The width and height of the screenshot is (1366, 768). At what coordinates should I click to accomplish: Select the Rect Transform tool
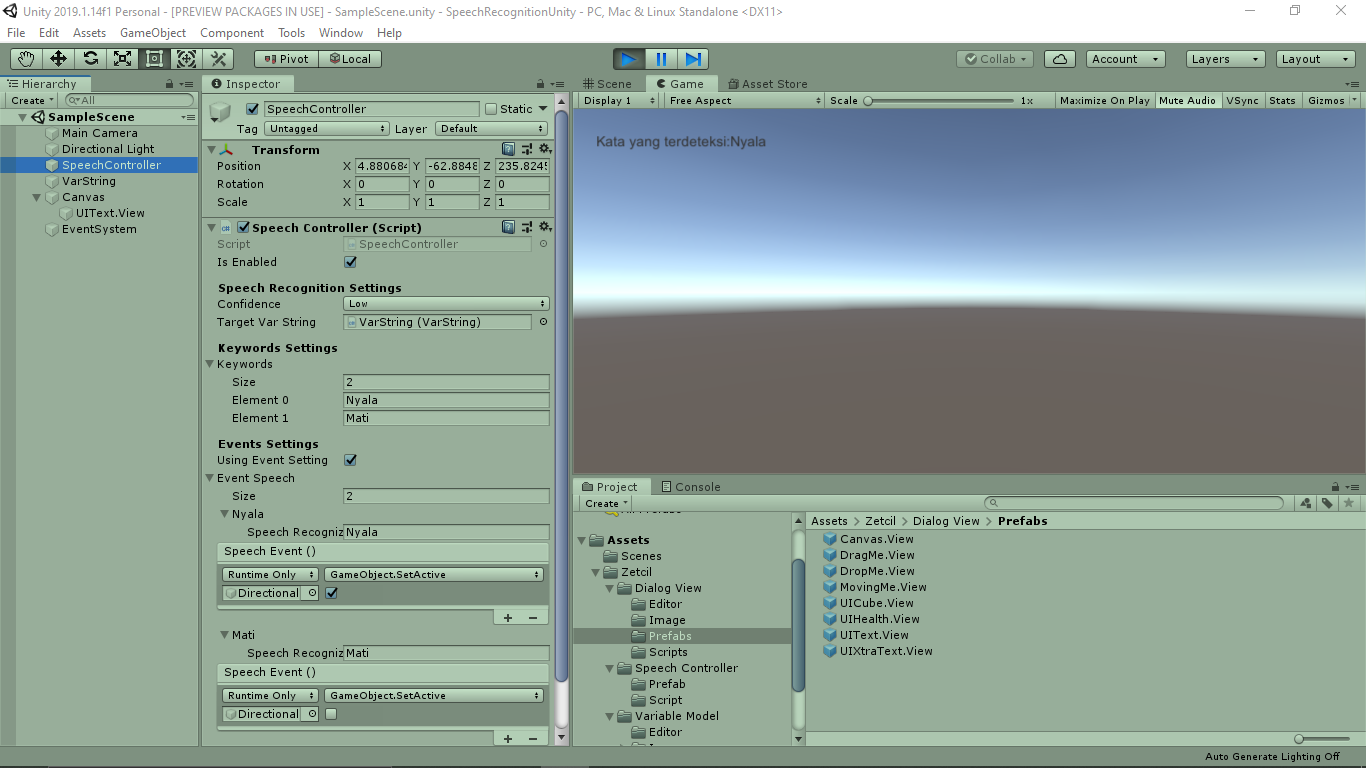[x=153, y=58]
